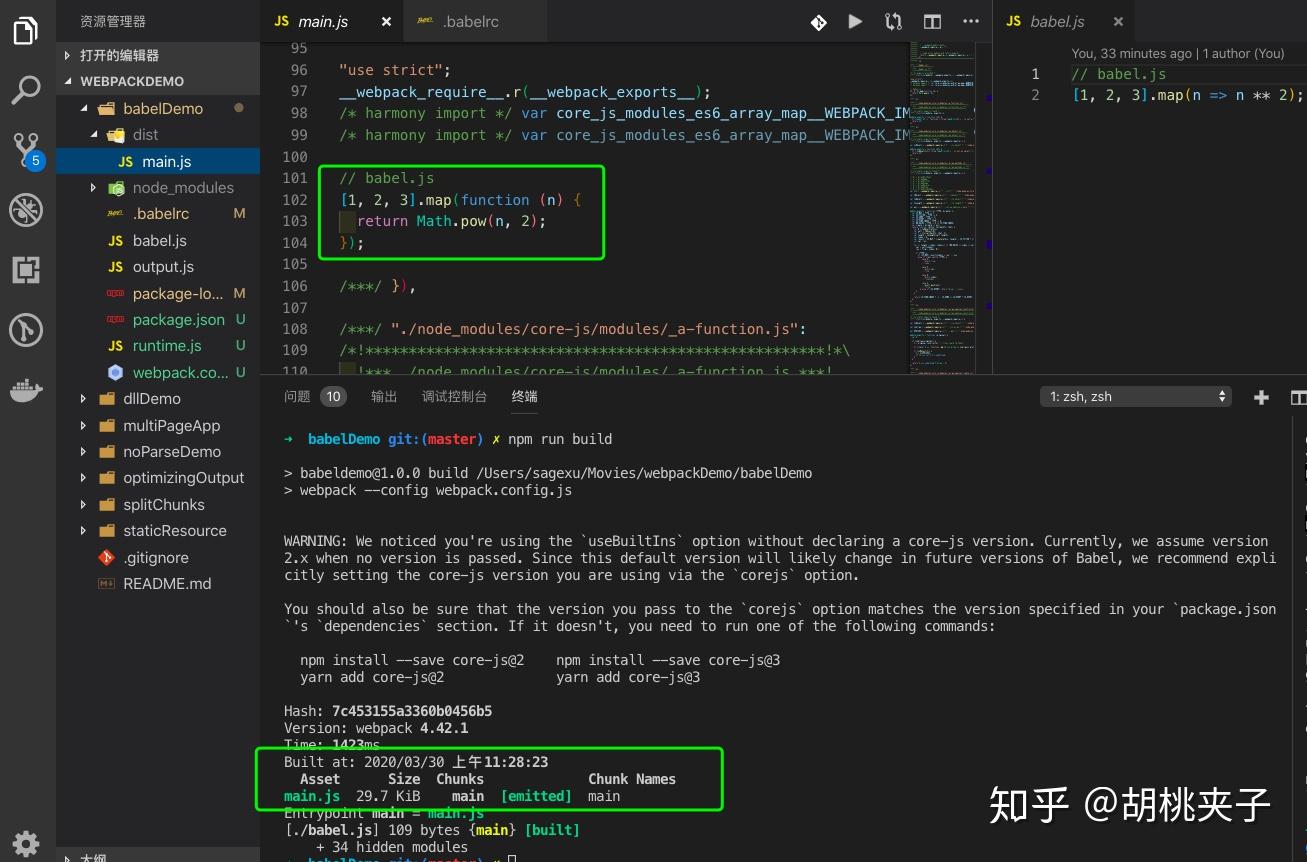The image size is (1307, 862).
Task: Open a new terminal with the plus icon
Action: click(x=1261, y=396)
